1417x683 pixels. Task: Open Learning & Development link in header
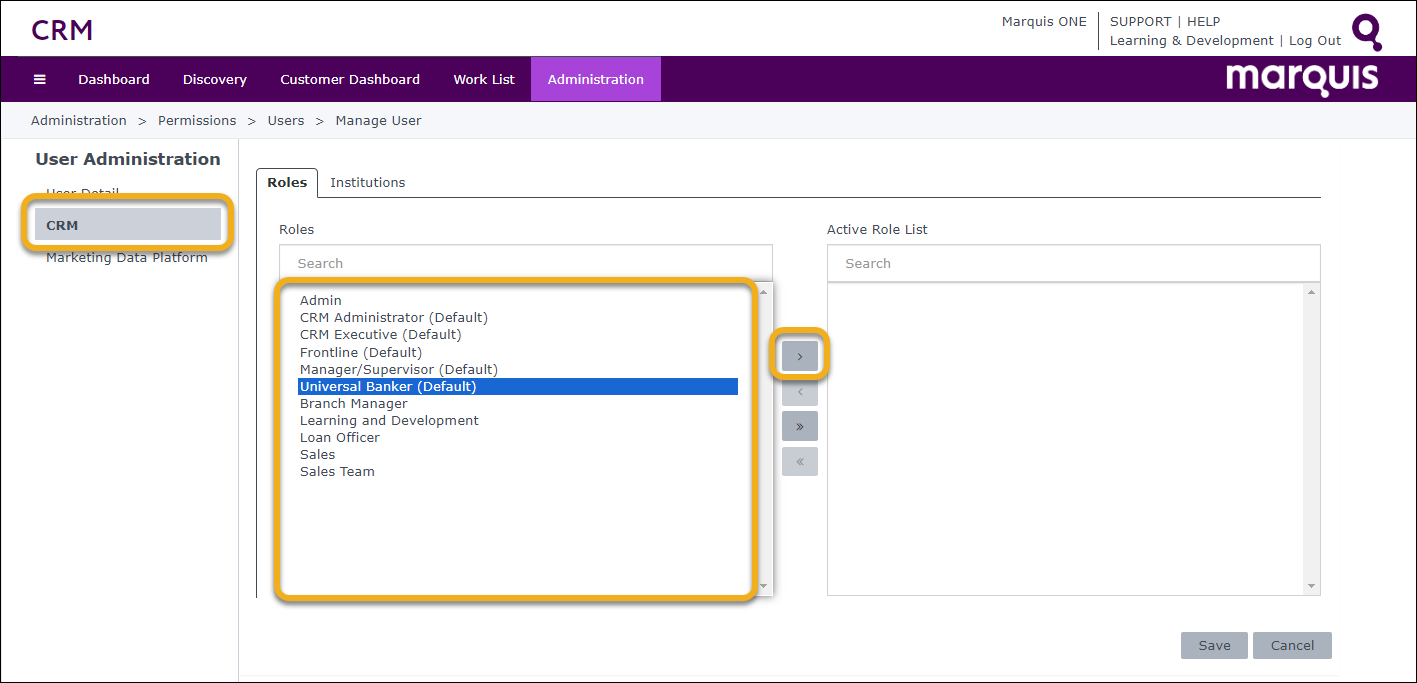click(x=1192, y=40)
